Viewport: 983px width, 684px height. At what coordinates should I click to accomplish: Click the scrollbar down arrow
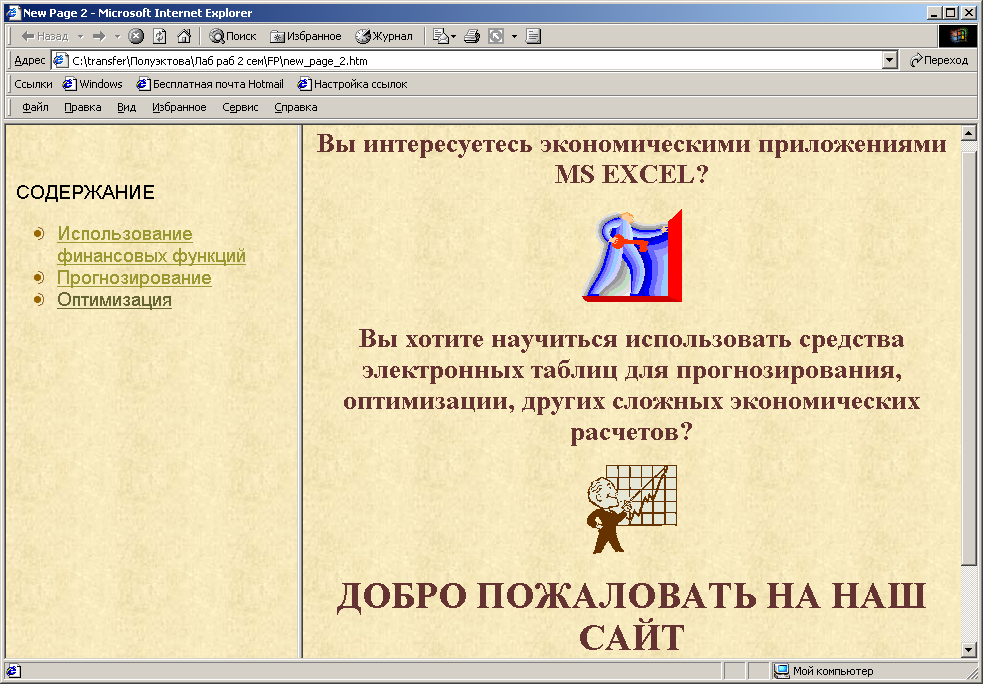click(x=969, y=650)
